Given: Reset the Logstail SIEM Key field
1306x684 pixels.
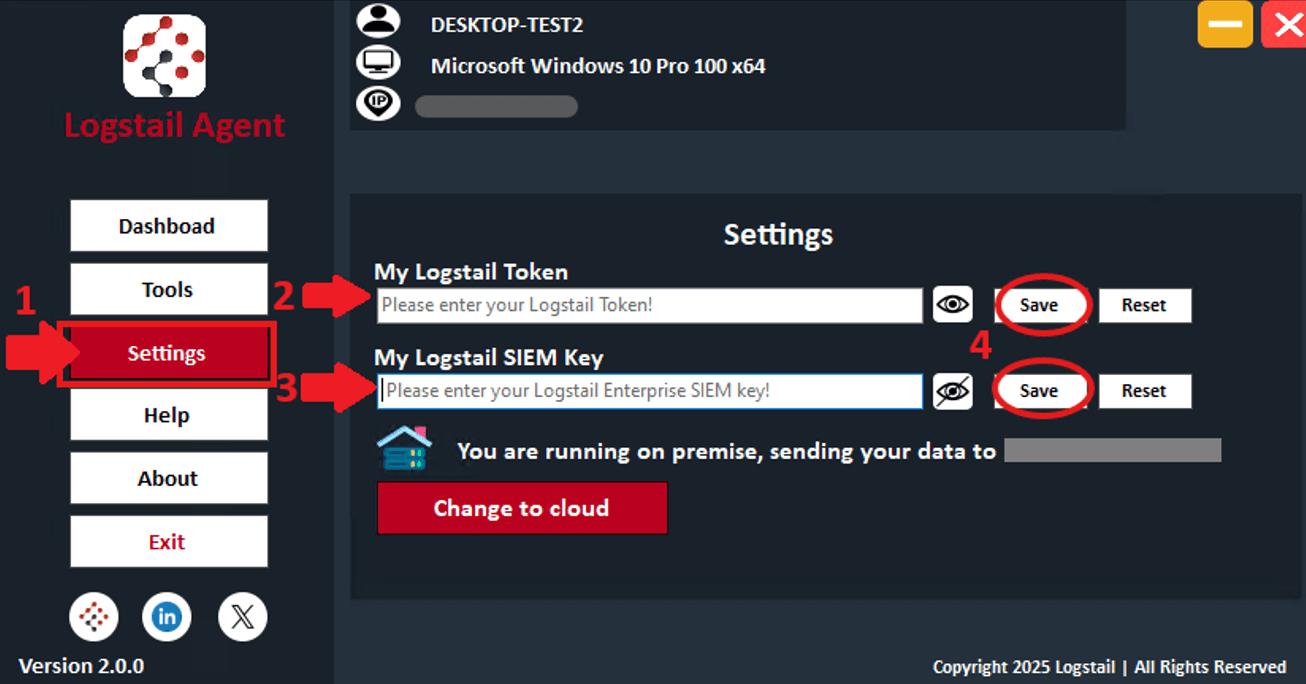Looking at the screenshot, I should (x=1145, y=391).
